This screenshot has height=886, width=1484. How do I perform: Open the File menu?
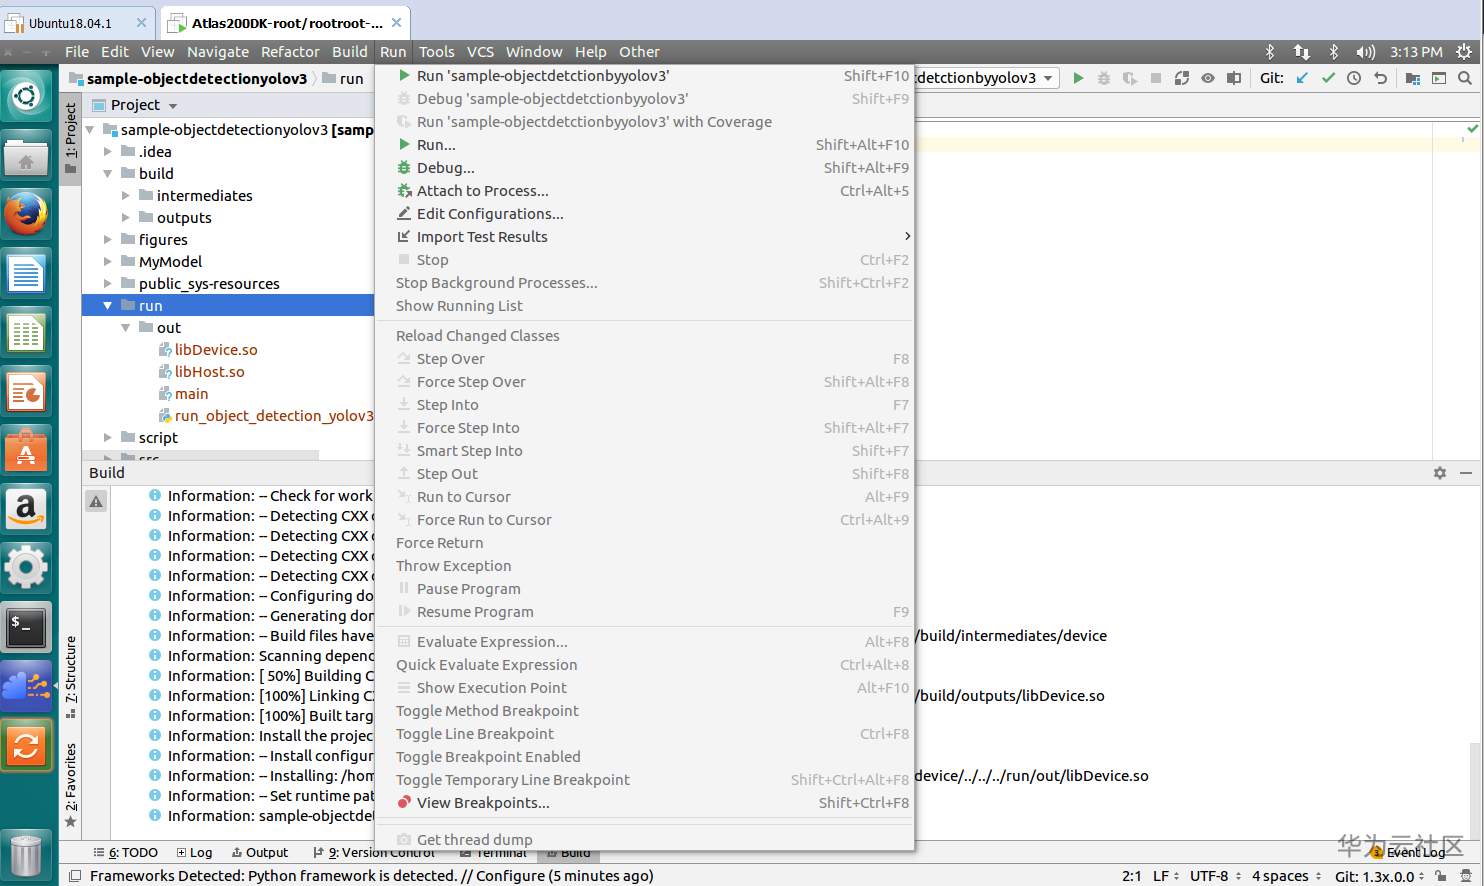point(77,52)
